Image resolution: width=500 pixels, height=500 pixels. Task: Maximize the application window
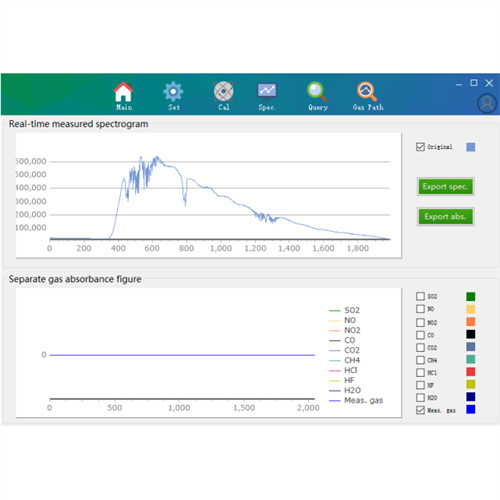click(474, 83)
